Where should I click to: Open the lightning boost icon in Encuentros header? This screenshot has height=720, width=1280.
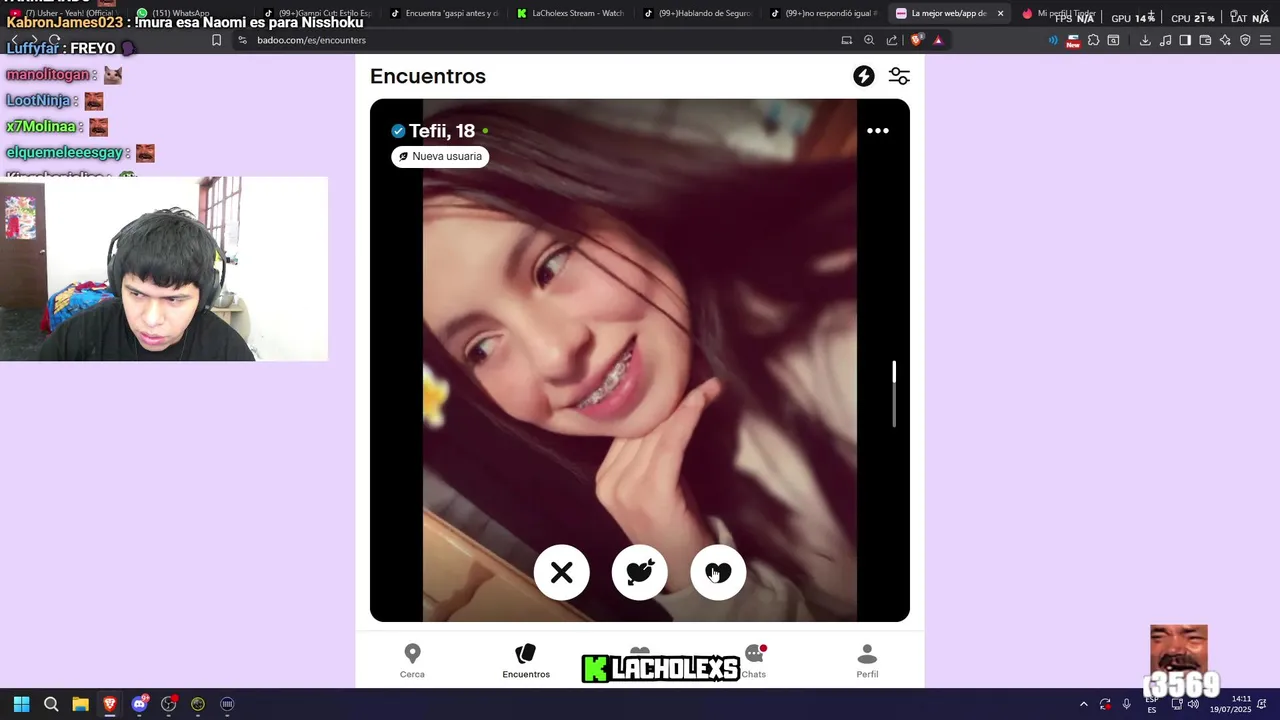864,76
